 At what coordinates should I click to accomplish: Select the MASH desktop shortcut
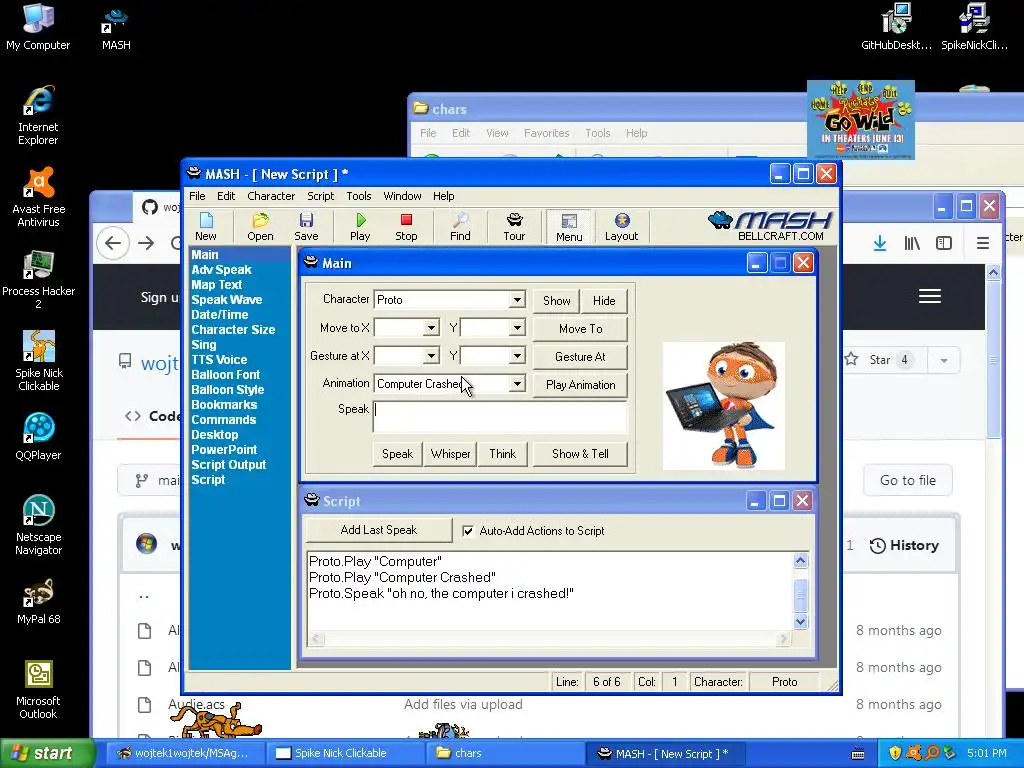pos(116,27)
